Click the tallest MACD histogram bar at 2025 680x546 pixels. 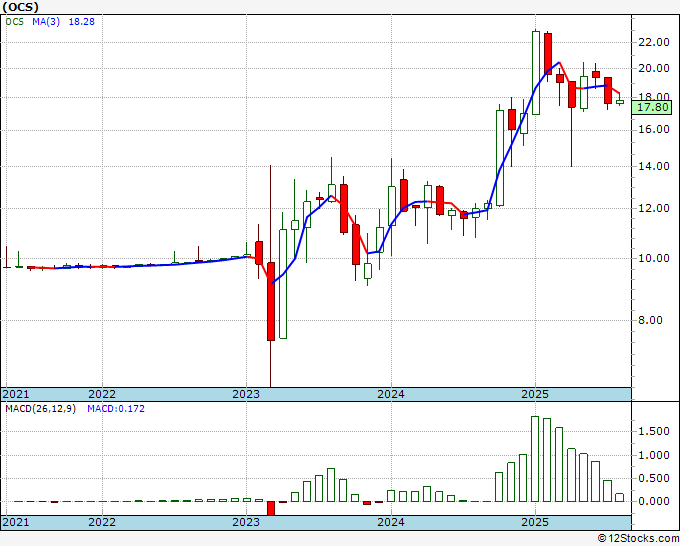(x=535, y=459)
